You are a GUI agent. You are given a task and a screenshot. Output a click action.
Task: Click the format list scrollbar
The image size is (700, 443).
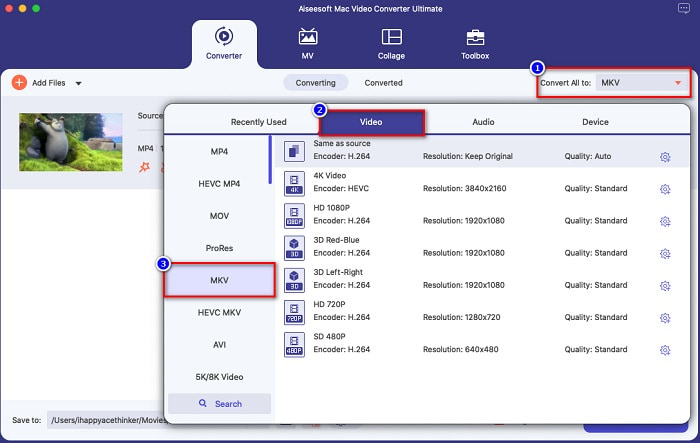(x=270, y=160)
